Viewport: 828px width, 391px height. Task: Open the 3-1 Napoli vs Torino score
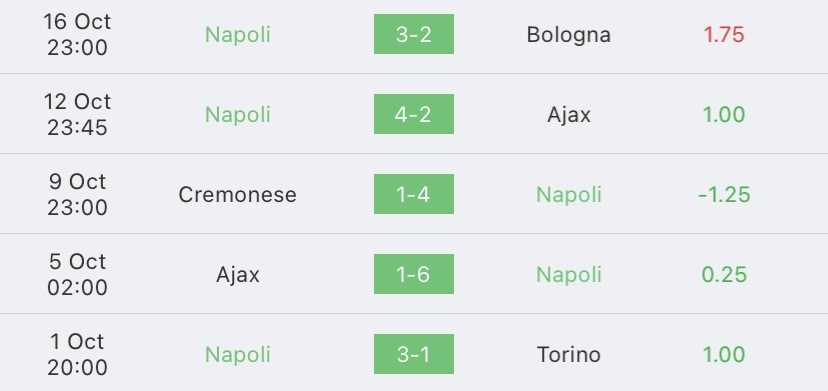[x=413, y=354]
